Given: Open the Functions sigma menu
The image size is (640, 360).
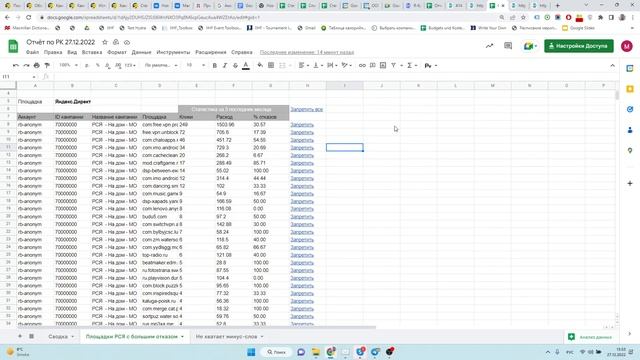Looking at the screenshot, I should [411, 65].
